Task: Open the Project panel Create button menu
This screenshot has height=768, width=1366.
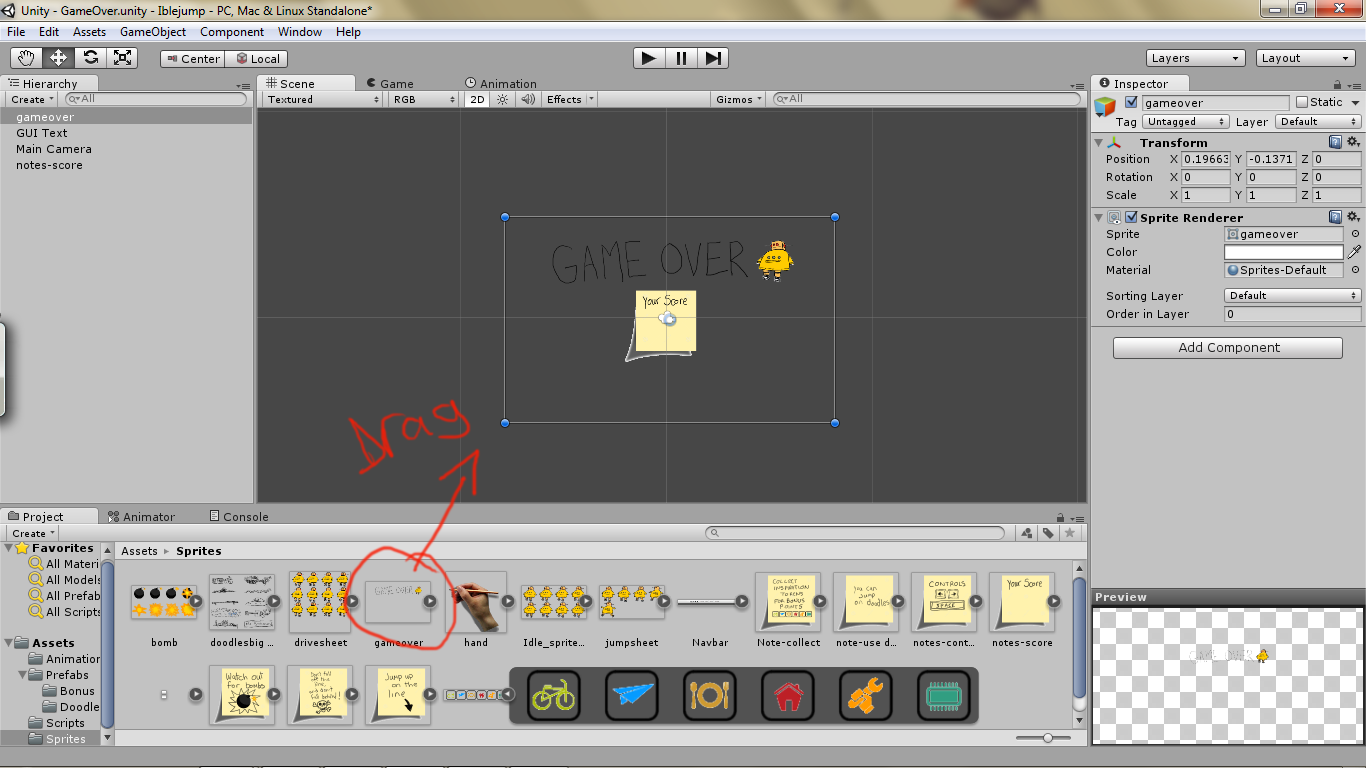Action: pyautogui.click(x=33, y=533)
